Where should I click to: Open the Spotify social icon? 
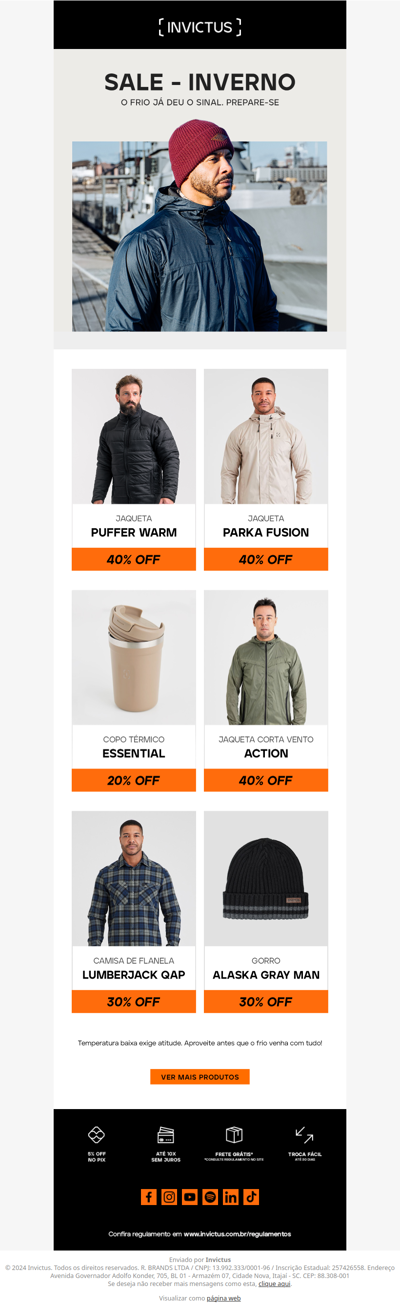pyautogui.click(x=210, y=1197)
